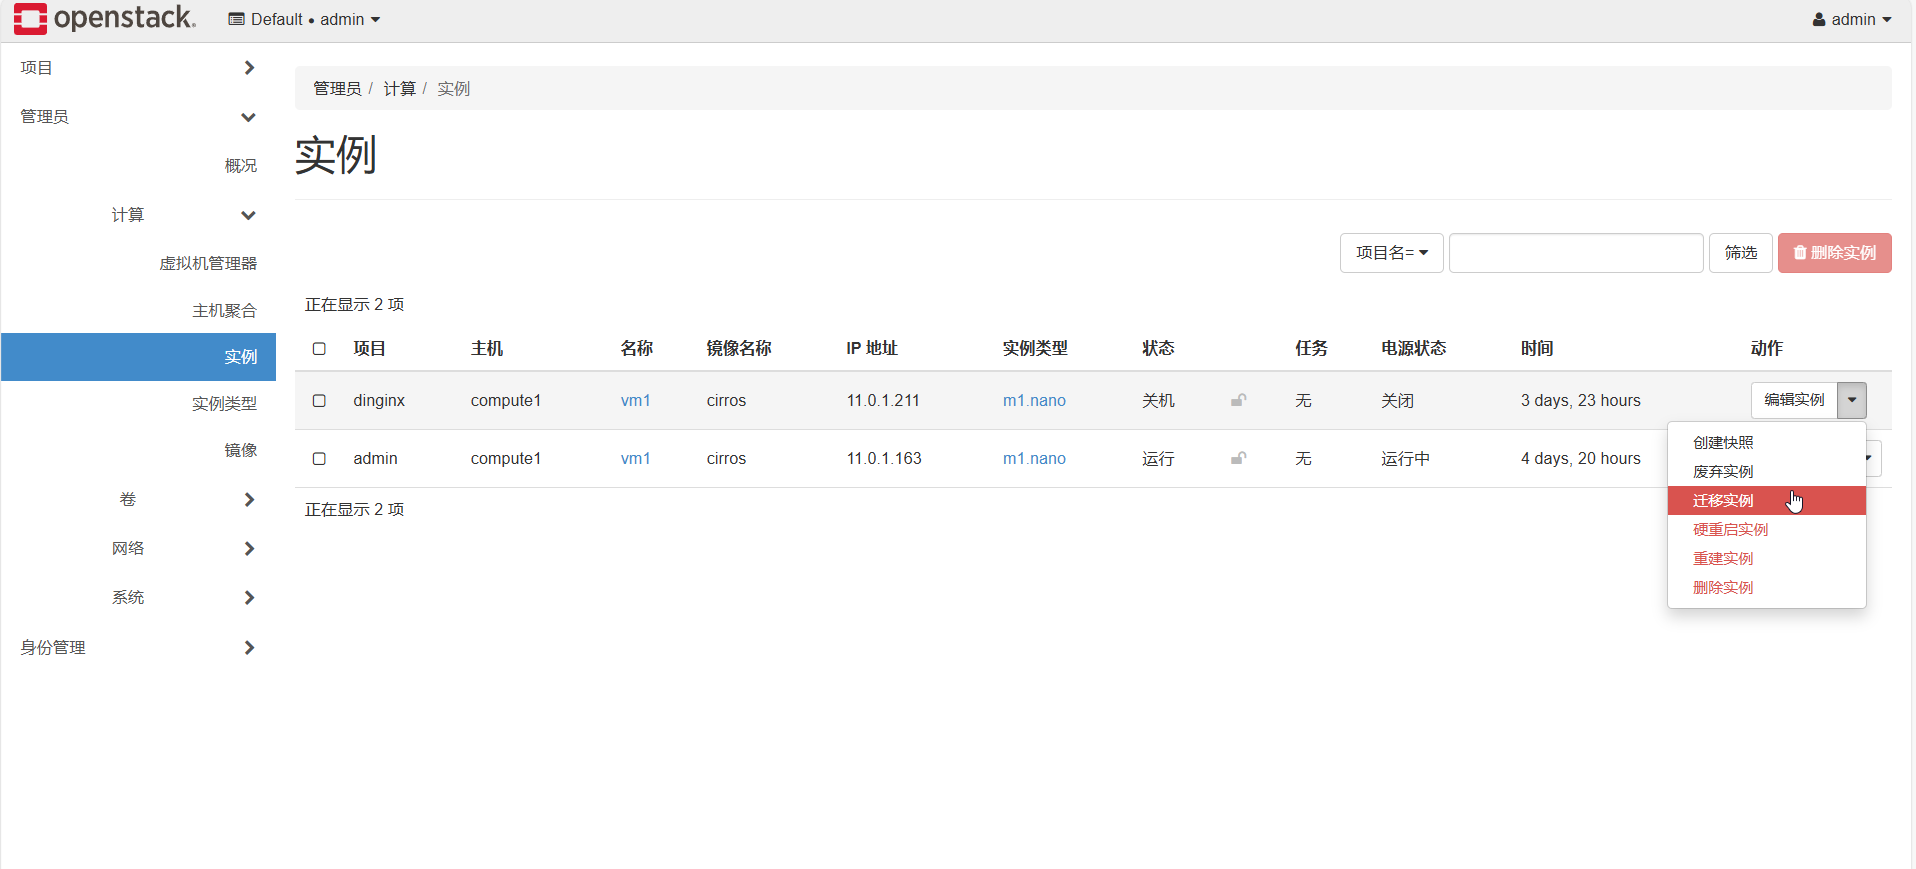Choose 迁移实例 from the action menu
The width and height of the screenshot is (1916, 869).
tap(1766, 501)
